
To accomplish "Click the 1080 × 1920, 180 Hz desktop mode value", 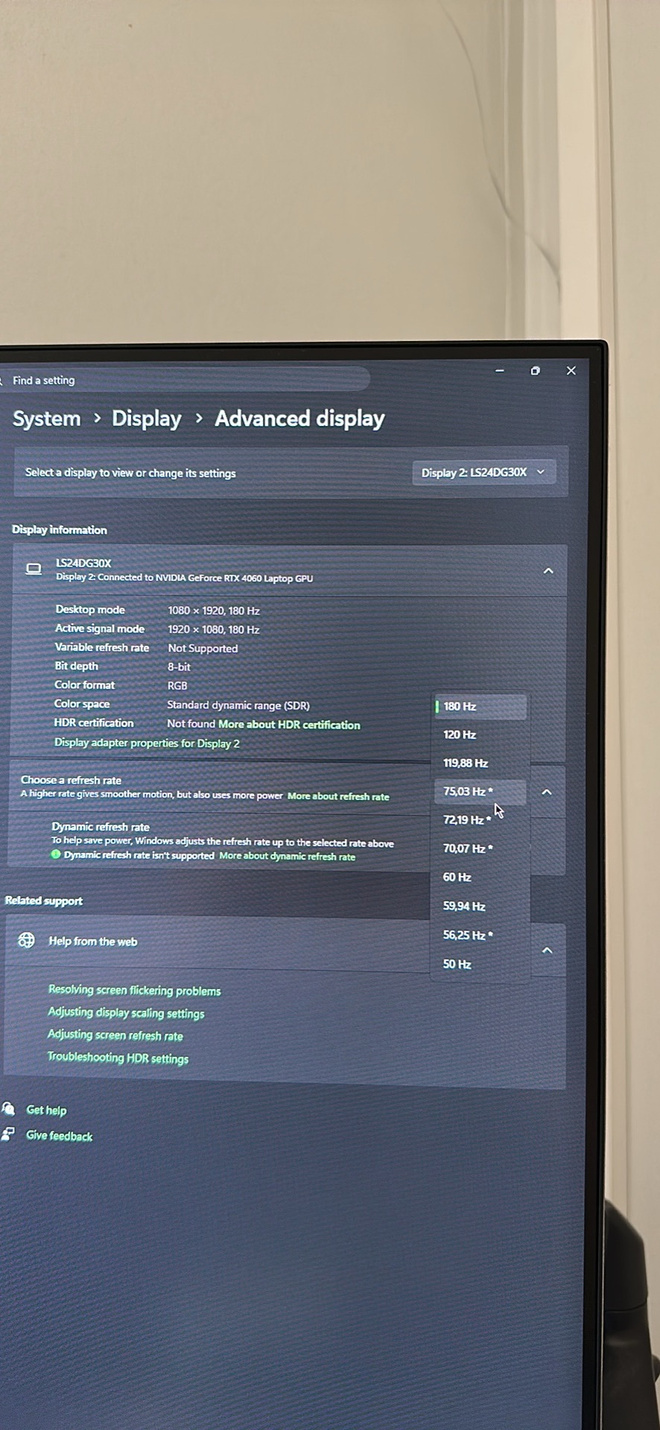I will pos(213,610).
